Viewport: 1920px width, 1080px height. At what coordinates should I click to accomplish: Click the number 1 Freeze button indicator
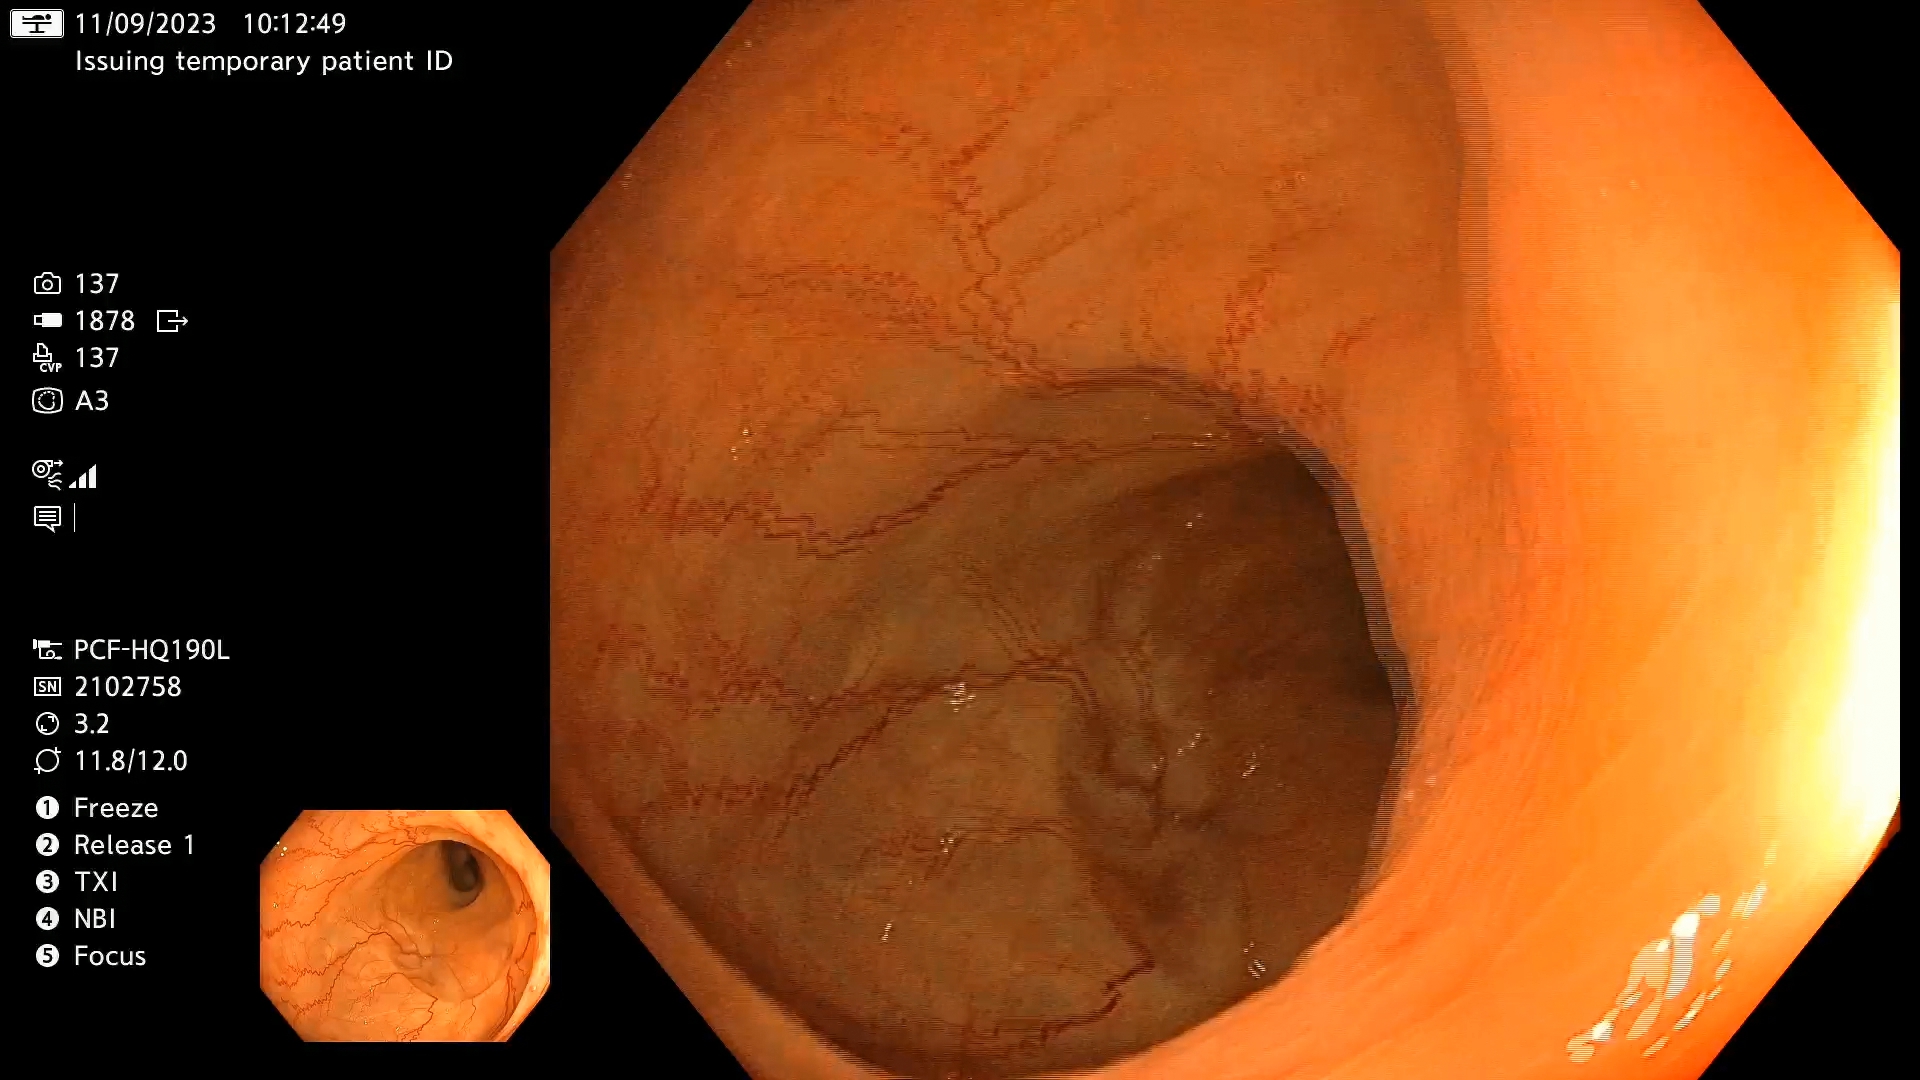click(x=47, y=808)
